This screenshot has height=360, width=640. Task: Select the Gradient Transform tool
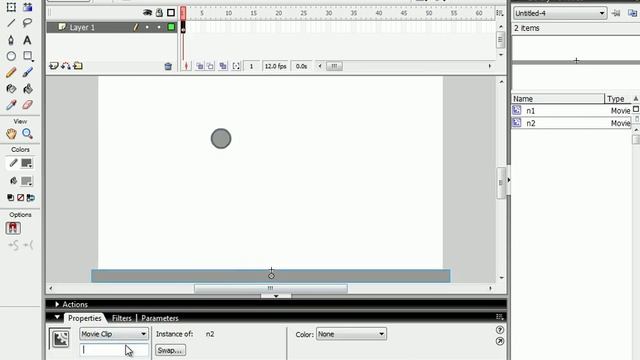(27, 7)
